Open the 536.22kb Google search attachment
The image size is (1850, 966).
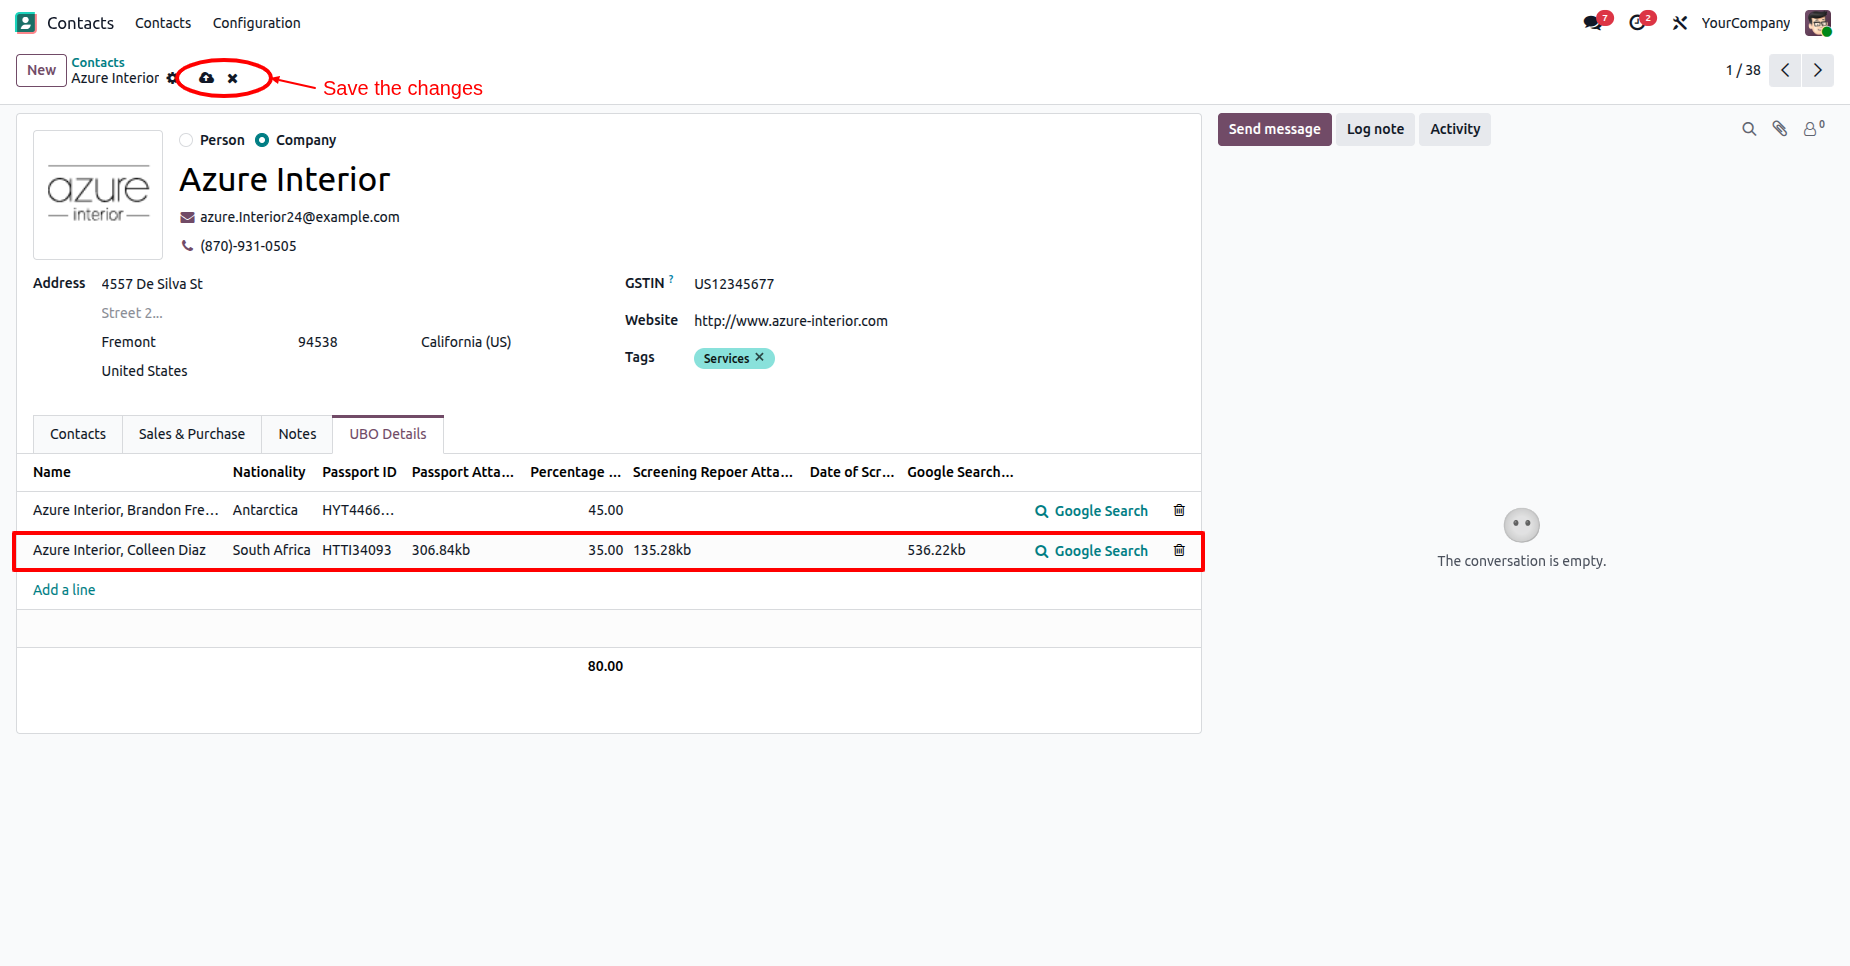pyautogui.click(x=937, y=550)
